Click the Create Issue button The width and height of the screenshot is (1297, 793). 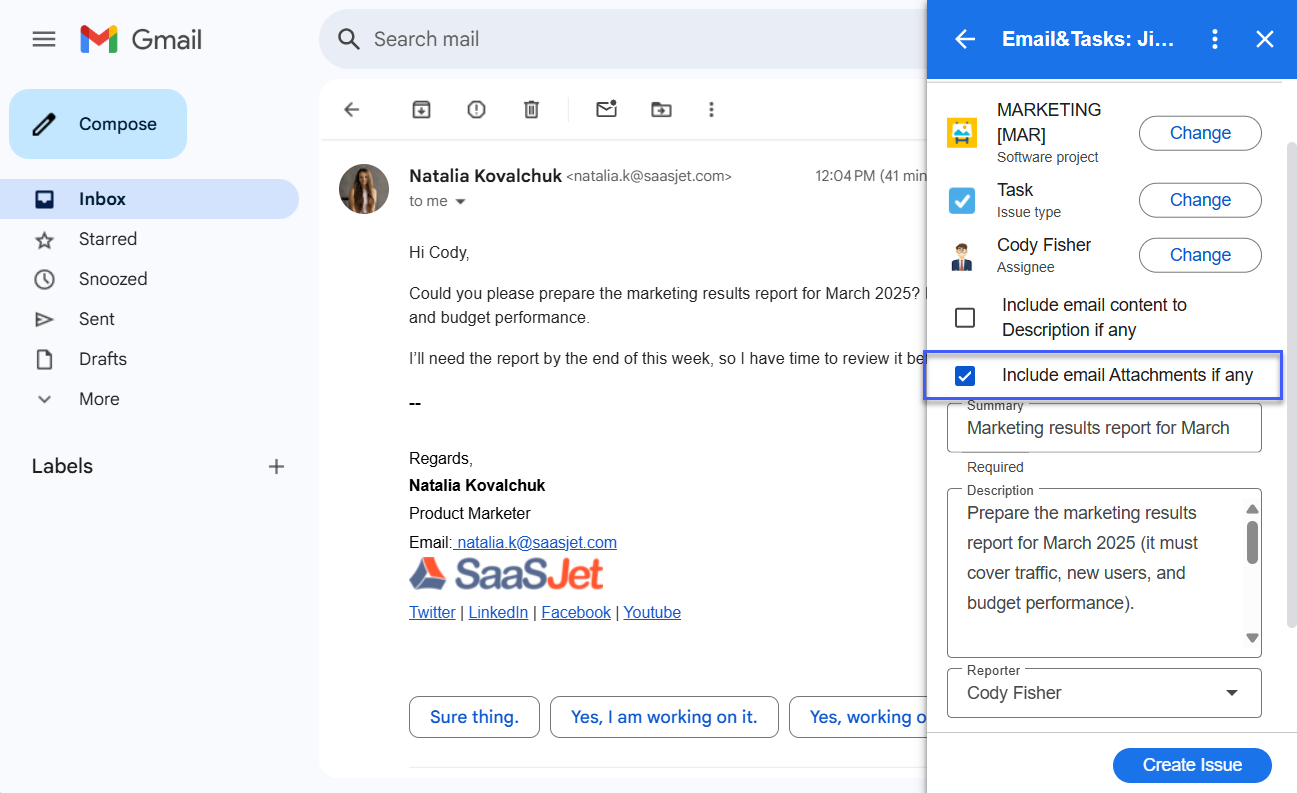click(1192, 765)
